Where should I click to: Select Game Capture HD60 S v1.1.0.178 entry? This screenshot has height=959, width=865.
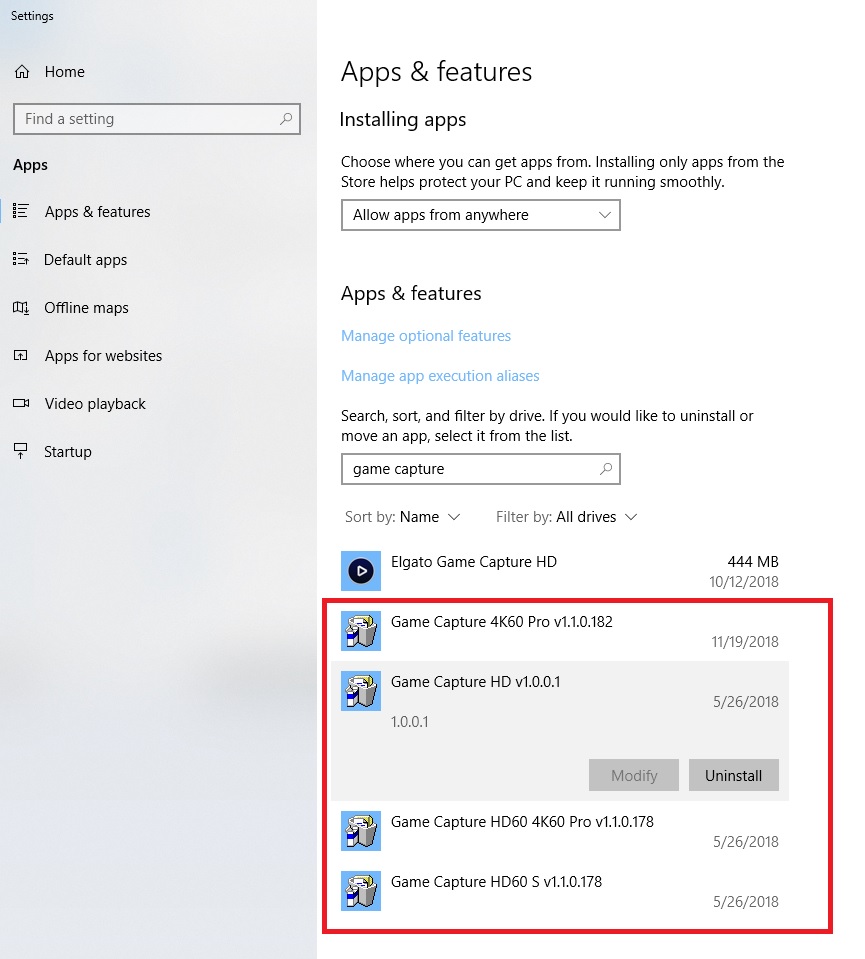(560, 891)
